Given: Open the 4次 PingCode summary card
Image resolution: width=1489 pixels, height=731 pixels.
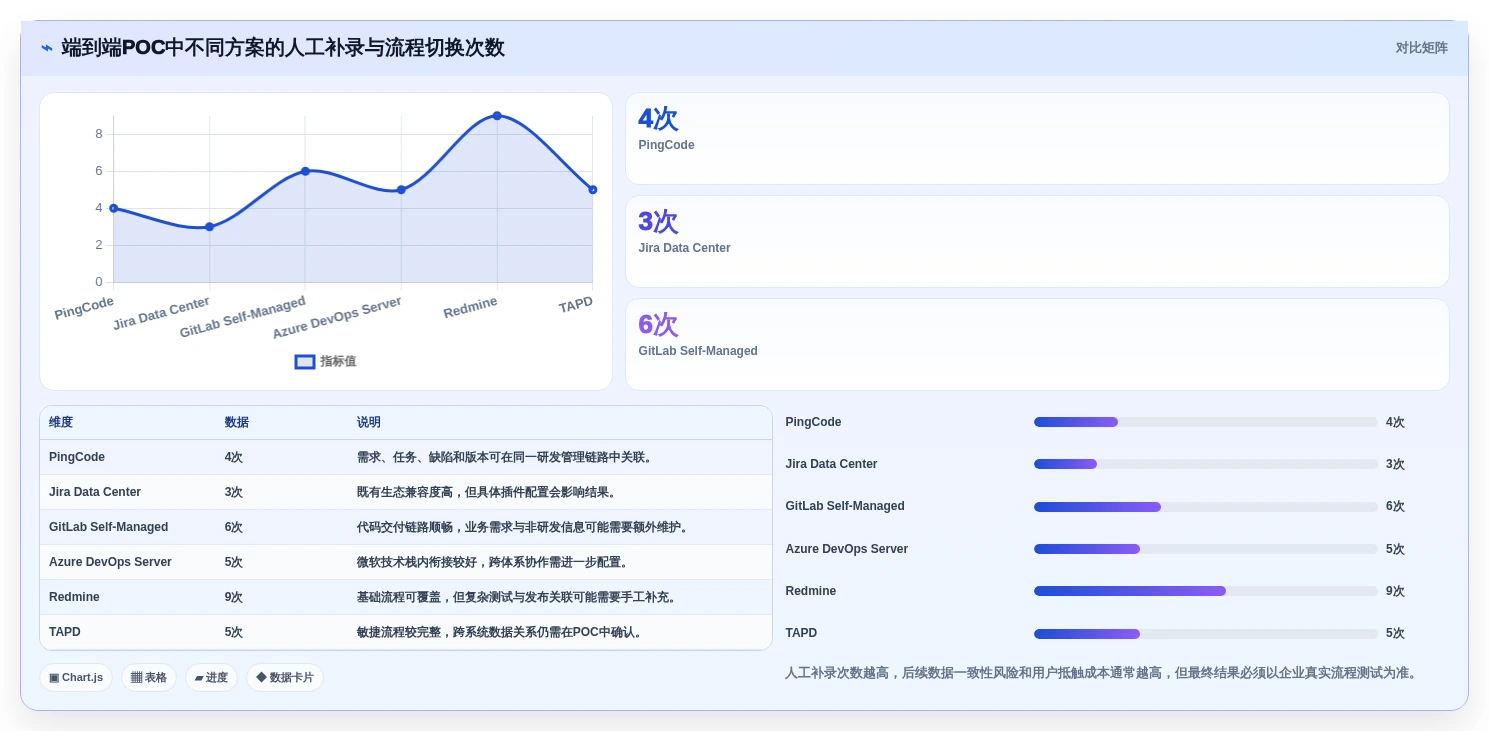Looking at the screenshot, I should click(1037, 139).
